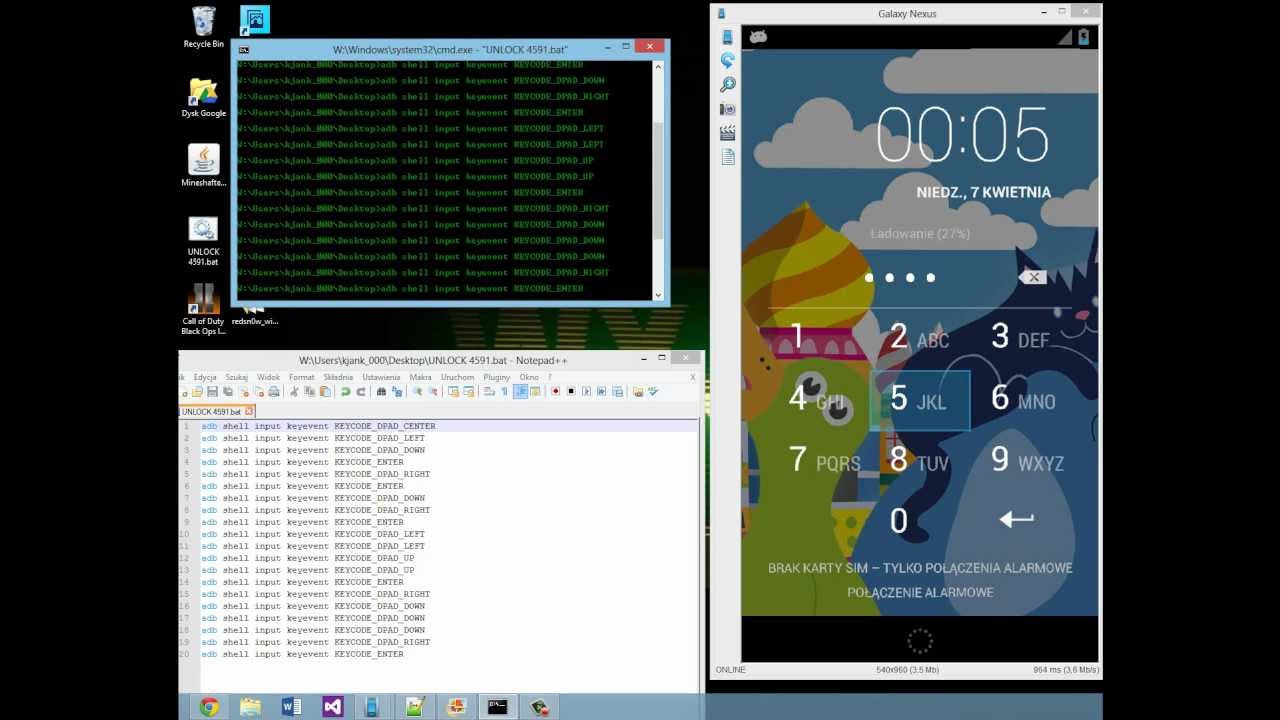
Task: Click the Playback Macro button in Notepad++
Action: 586,391
